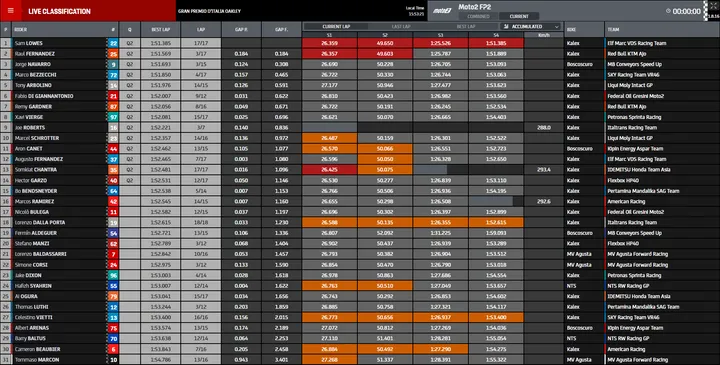Select the CURRENT LAP tab
Screen dimensions: 720x365
(336, 27)
